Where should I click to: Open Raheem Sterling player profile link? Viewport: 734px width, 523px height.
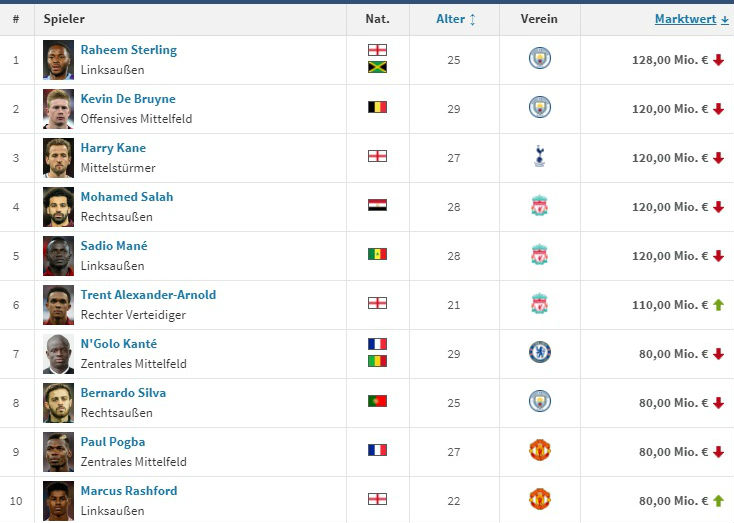coord(129,50)
